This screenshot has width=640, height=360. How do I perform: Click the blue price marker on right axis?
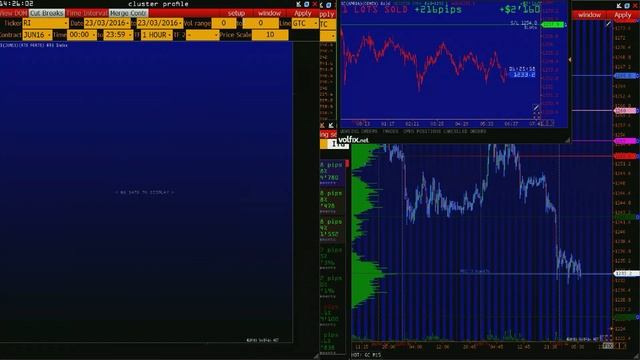(626, 76)
